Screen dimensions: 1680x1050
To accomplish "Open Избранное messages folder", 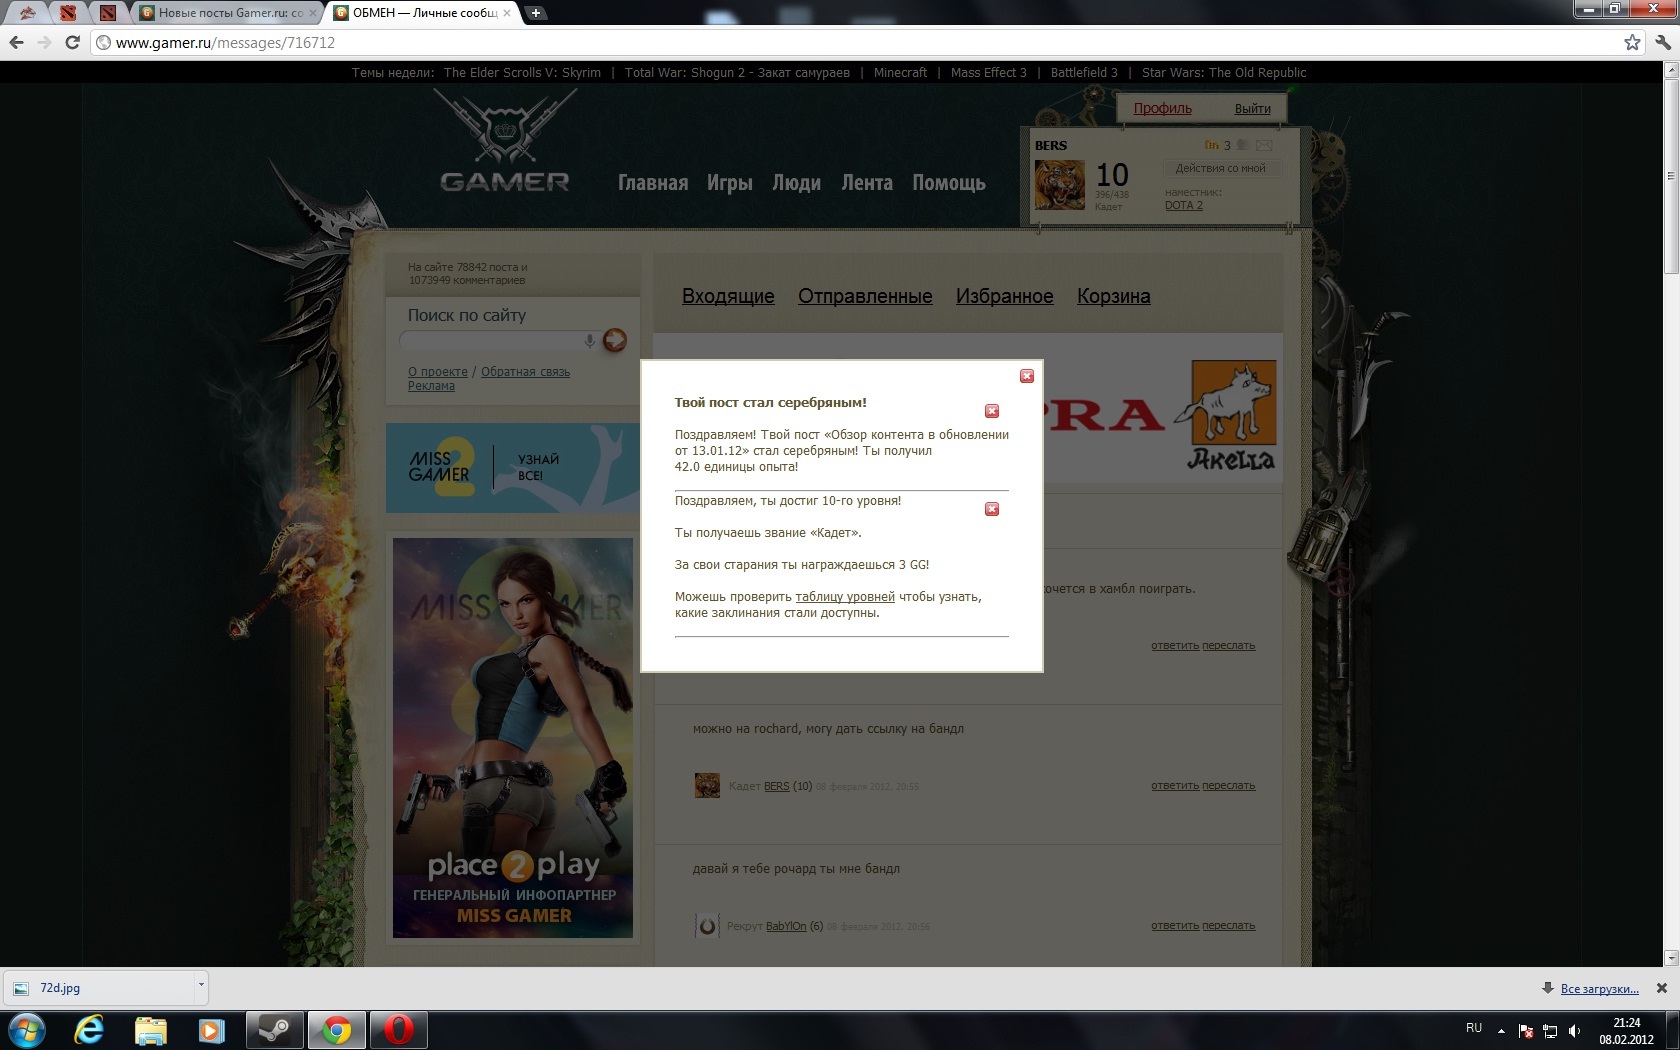I will tap(1004, 296).
